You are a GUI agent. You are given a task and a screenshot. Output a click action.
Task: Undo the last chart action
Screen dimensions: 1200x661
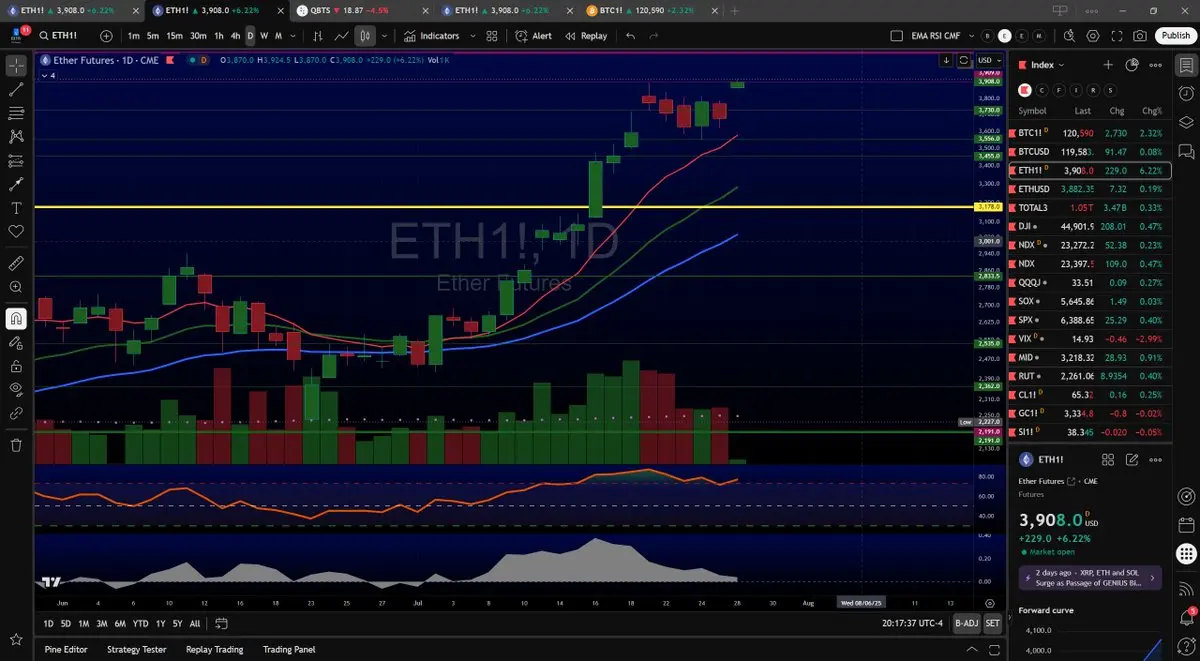pyautogui.click(x=630, y=36)
